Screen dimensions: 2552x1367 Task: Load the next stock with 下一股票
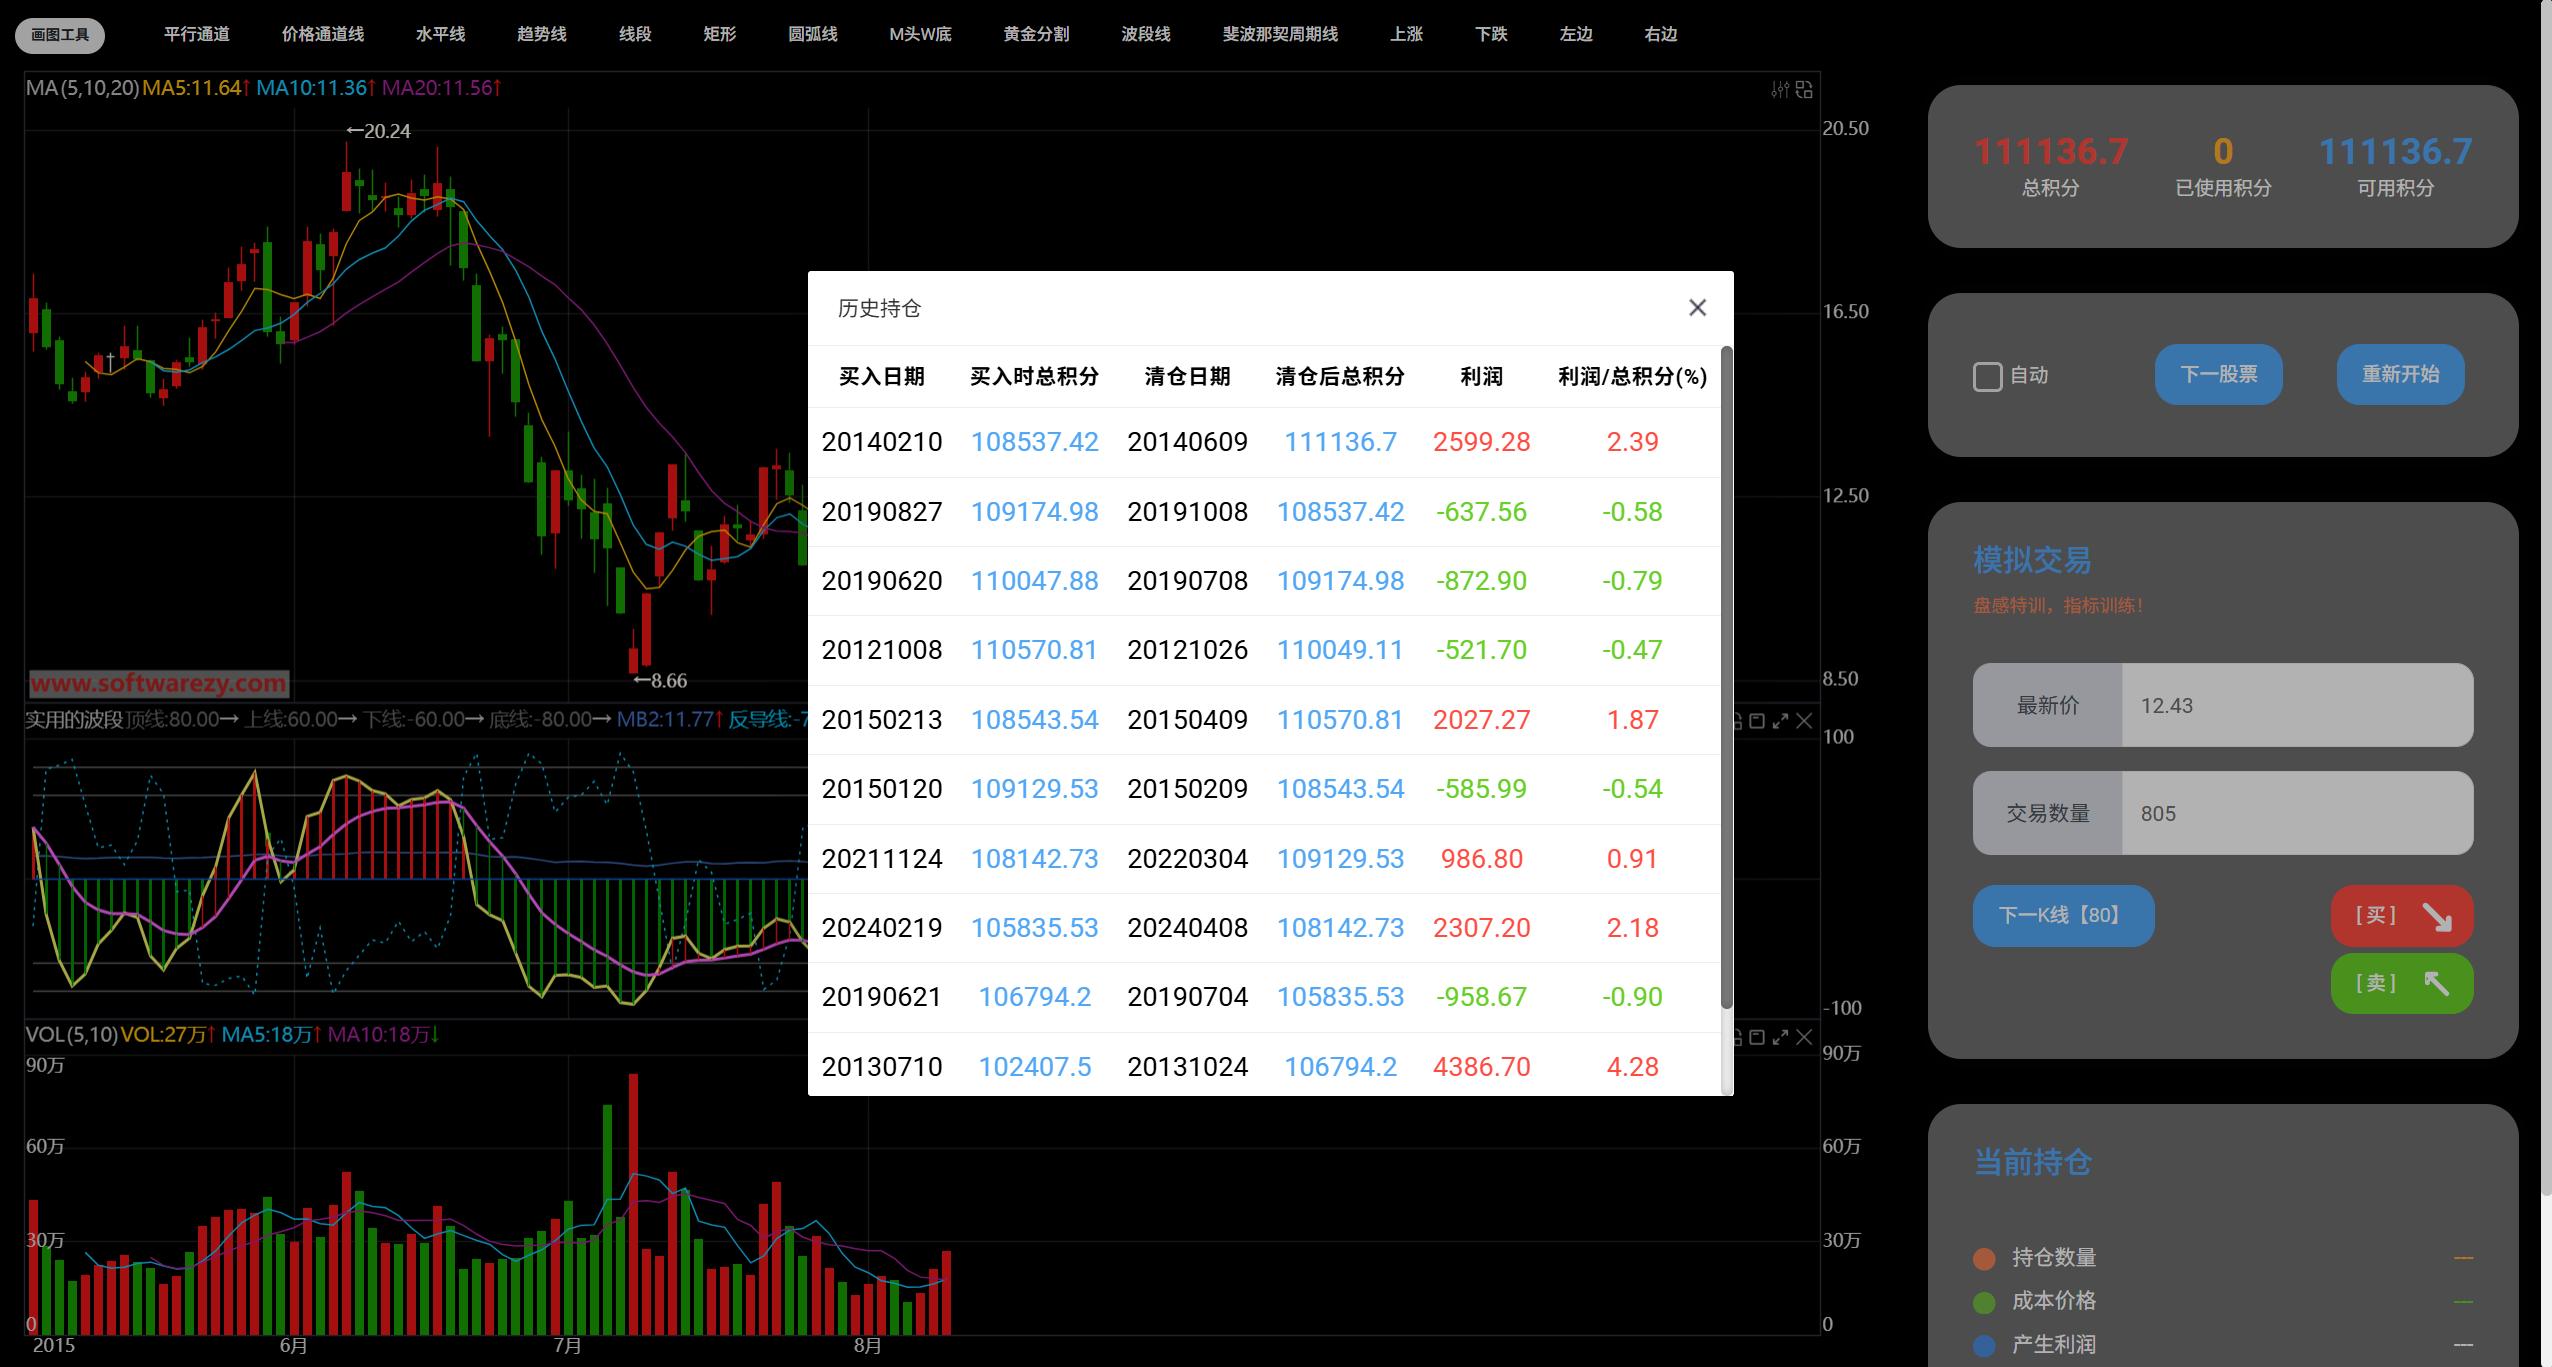(x=2219, y=375)
